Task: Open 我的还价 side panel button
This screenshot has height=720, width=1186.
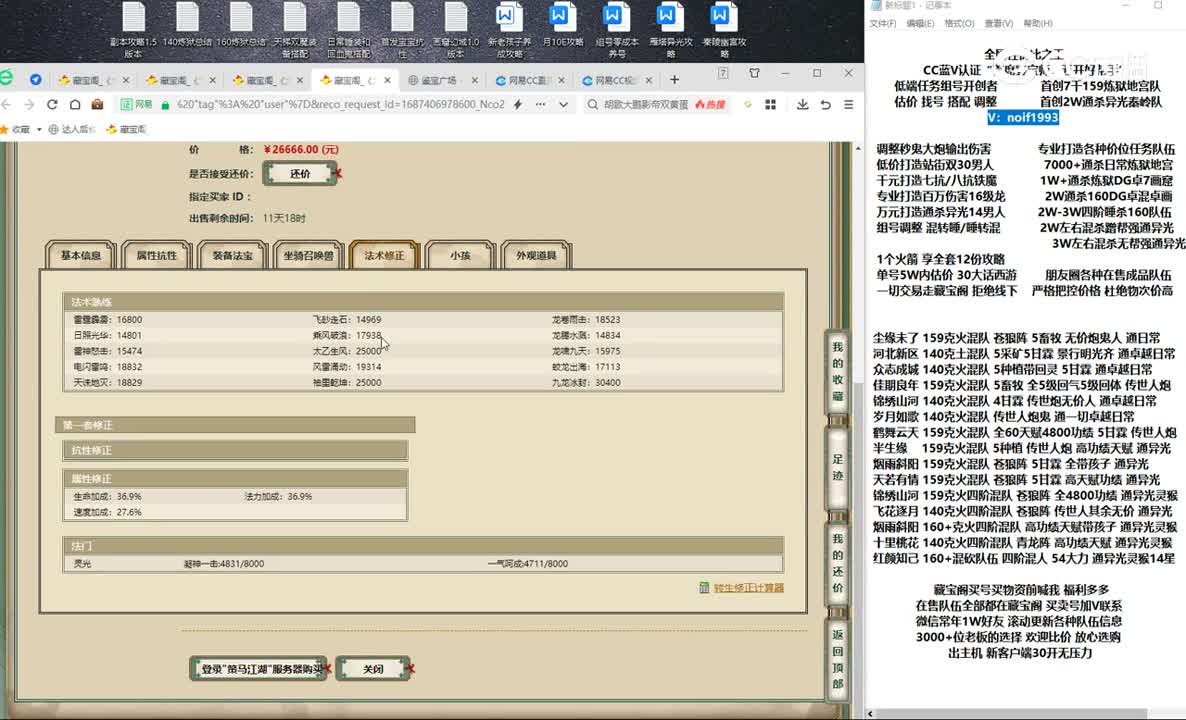Action: (837, 563)
